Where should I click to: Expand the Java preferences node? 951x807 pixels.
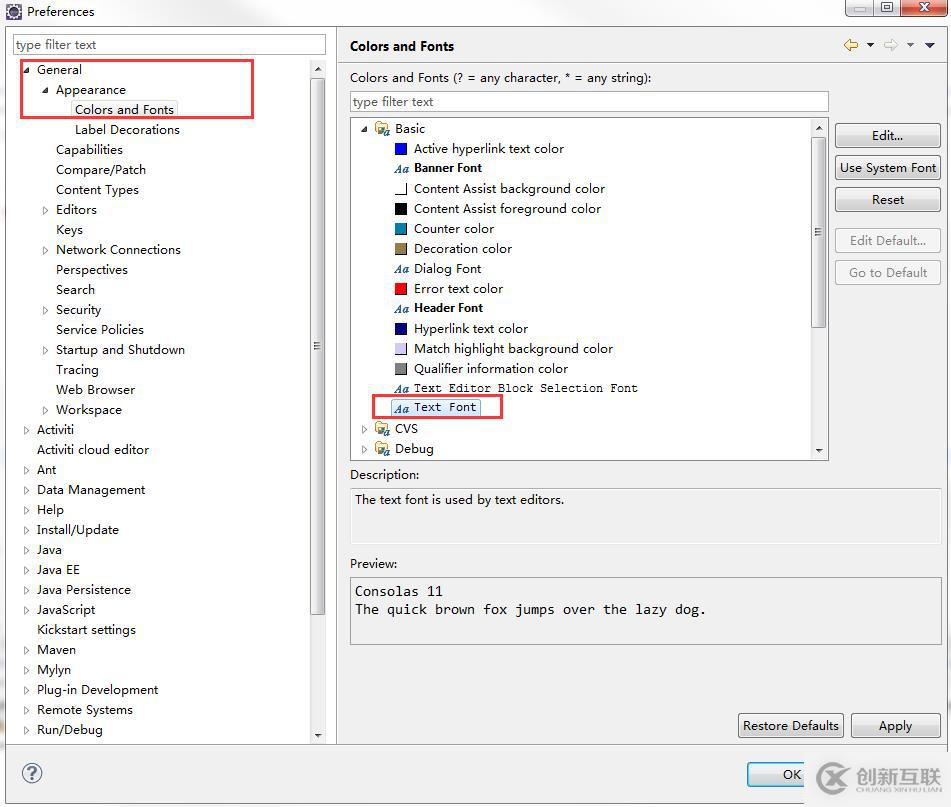coord(26,551)
